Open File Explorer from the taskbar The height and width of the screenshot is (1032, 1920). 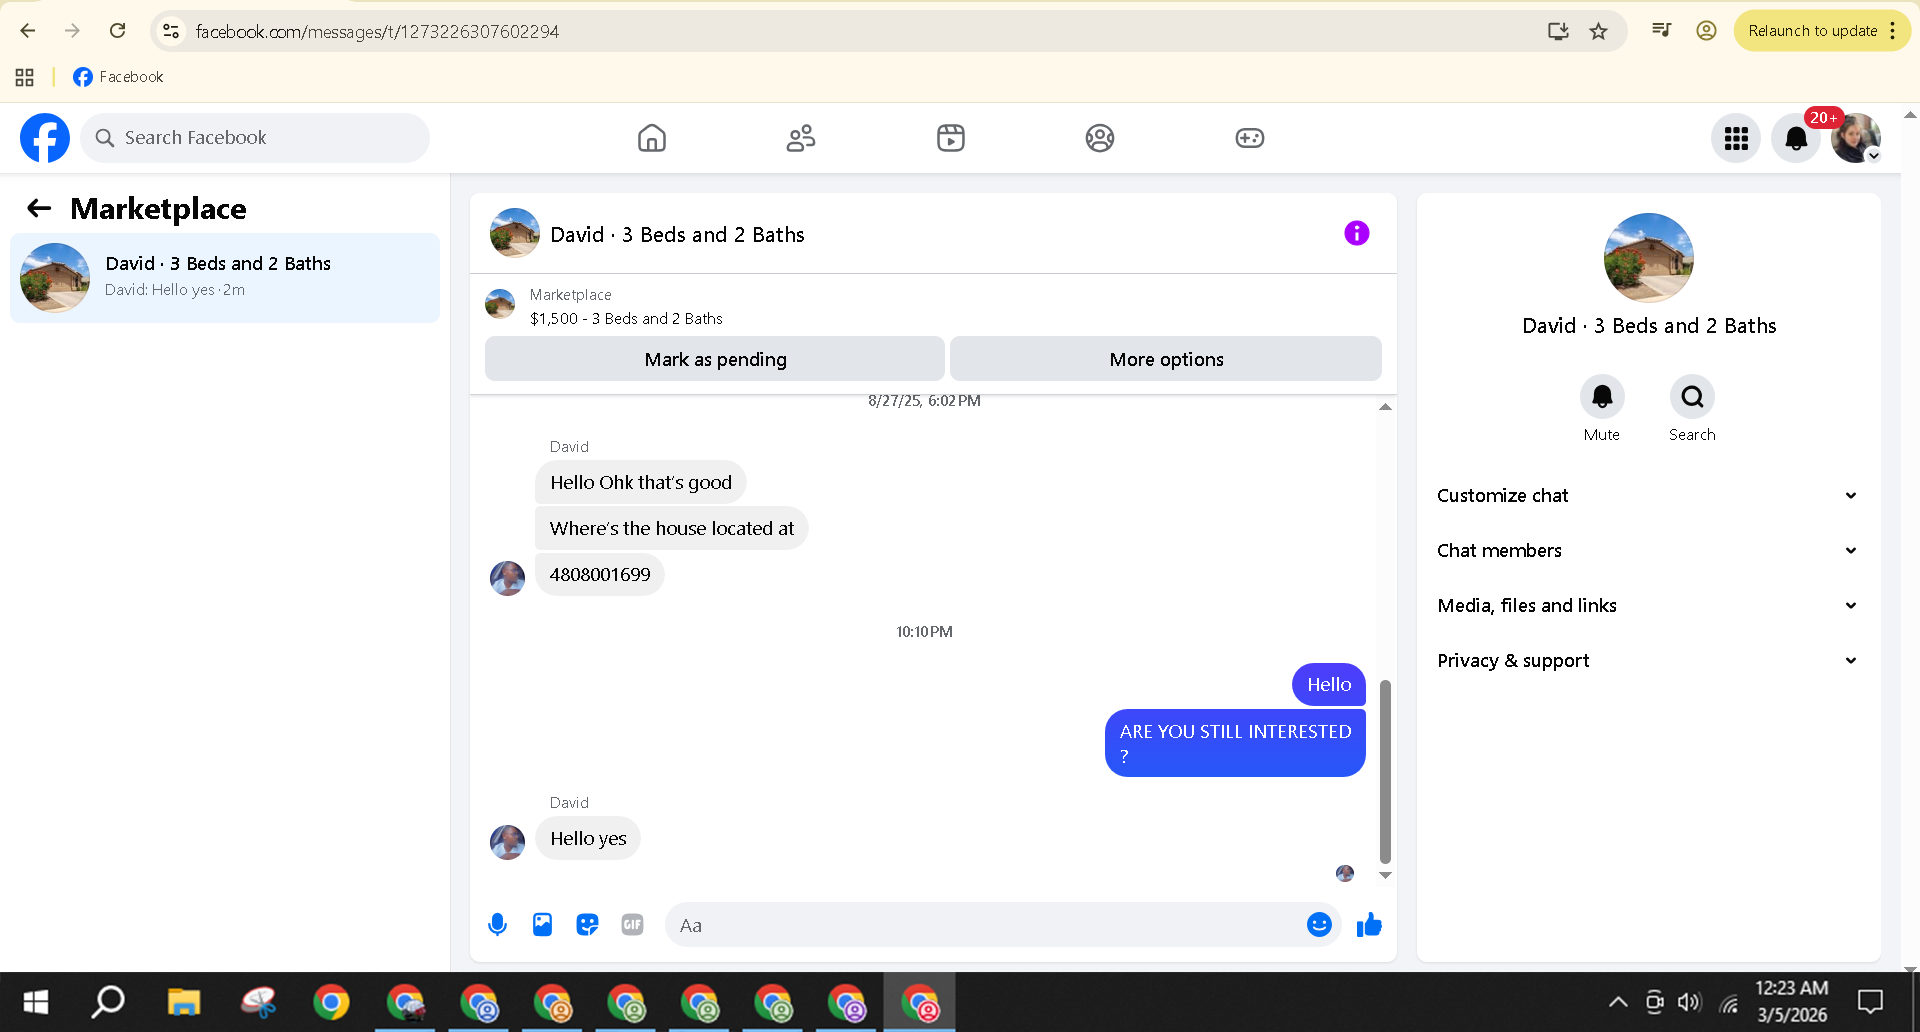(x=184, y=1002)
